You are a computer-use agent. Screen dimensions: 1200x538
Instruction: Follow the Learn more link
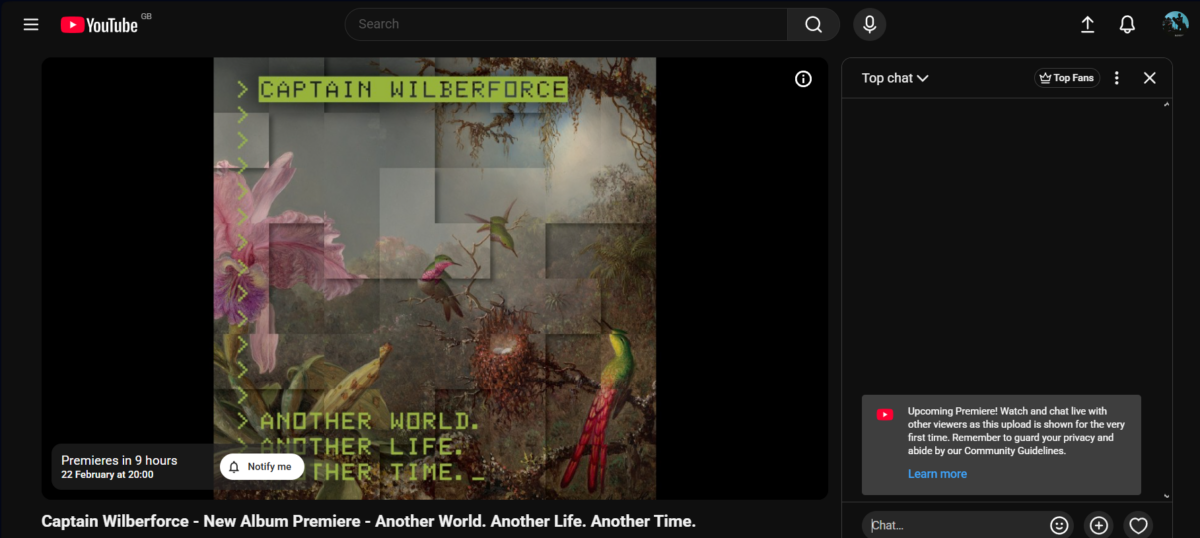pyautogui.click(x=937, y=474)
